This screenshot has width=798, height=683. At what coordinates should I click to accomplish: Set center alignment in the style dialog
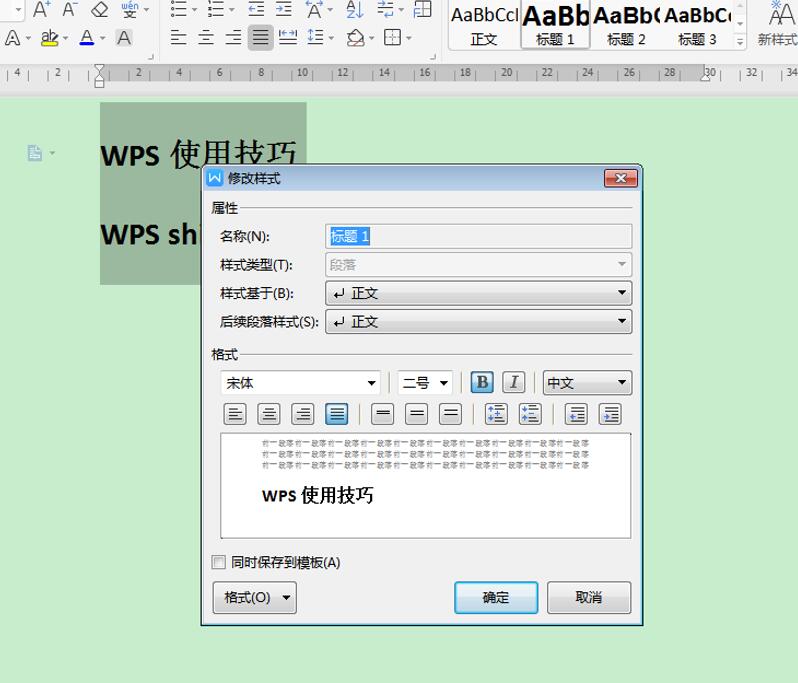269,414
